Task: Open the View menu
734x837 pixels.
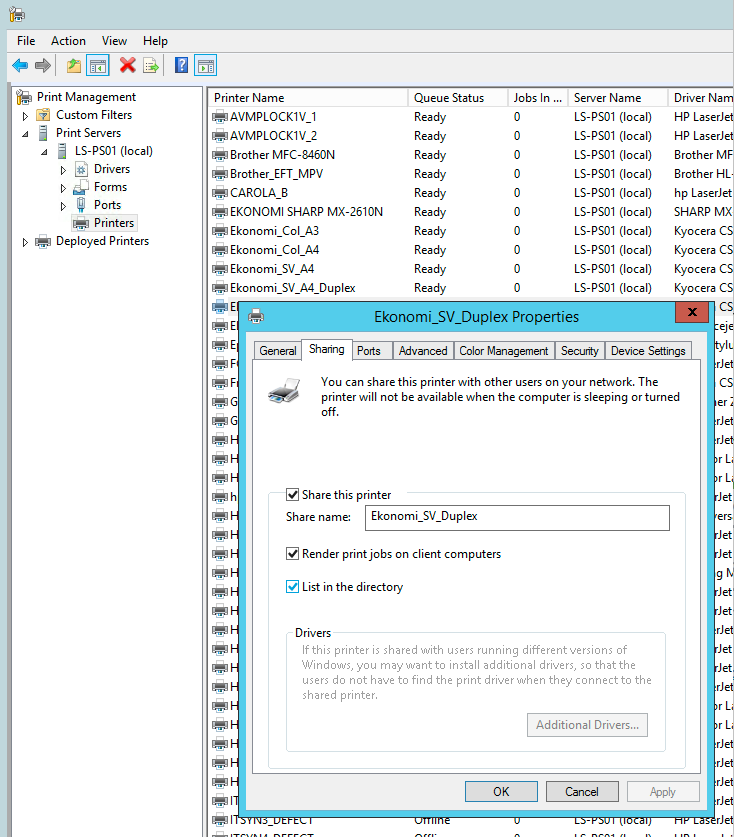Action: point(114,41)
